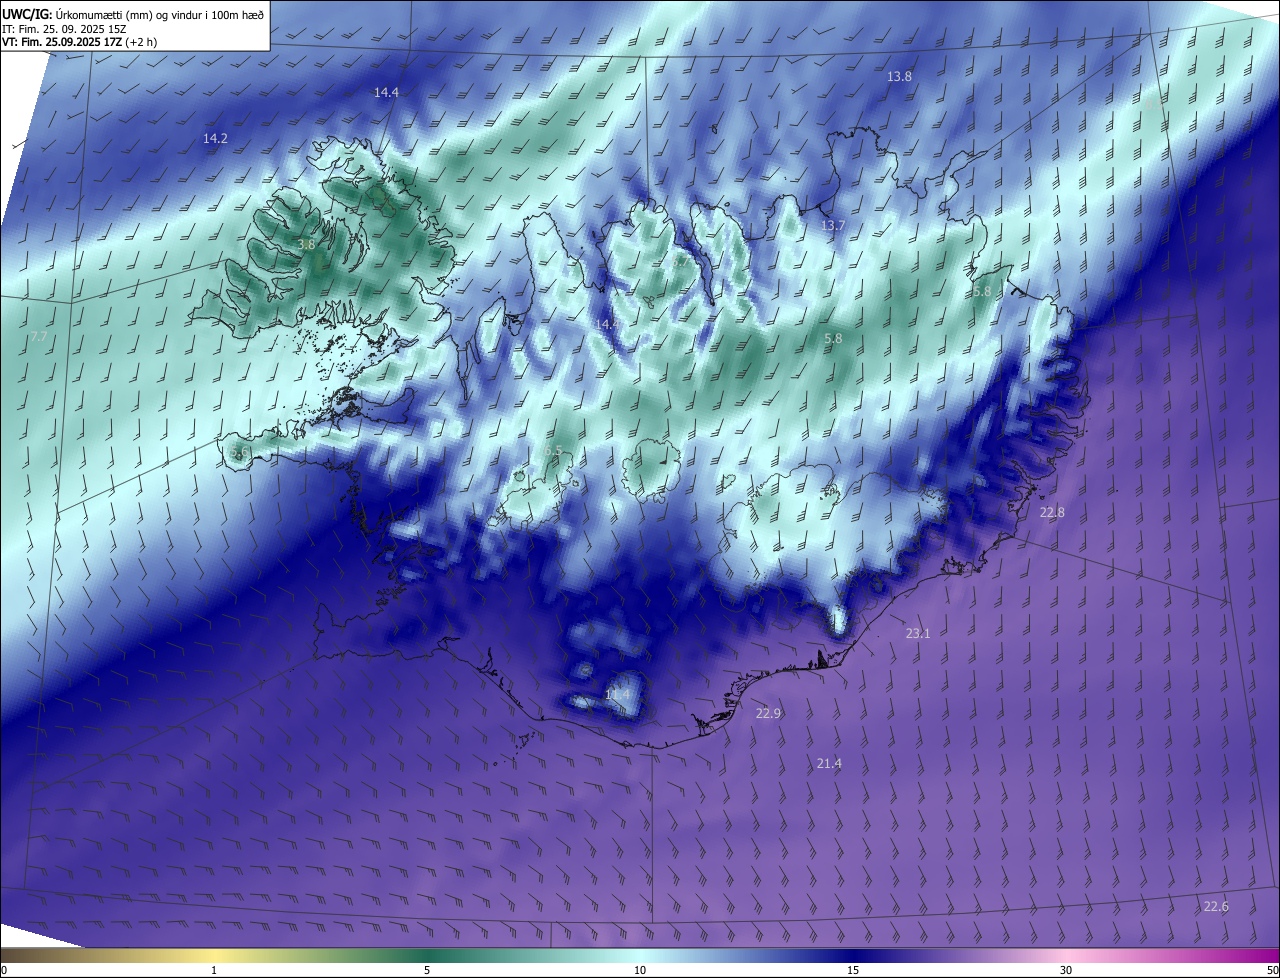Click the 22.9 value on the map

[x=768, y=714]
